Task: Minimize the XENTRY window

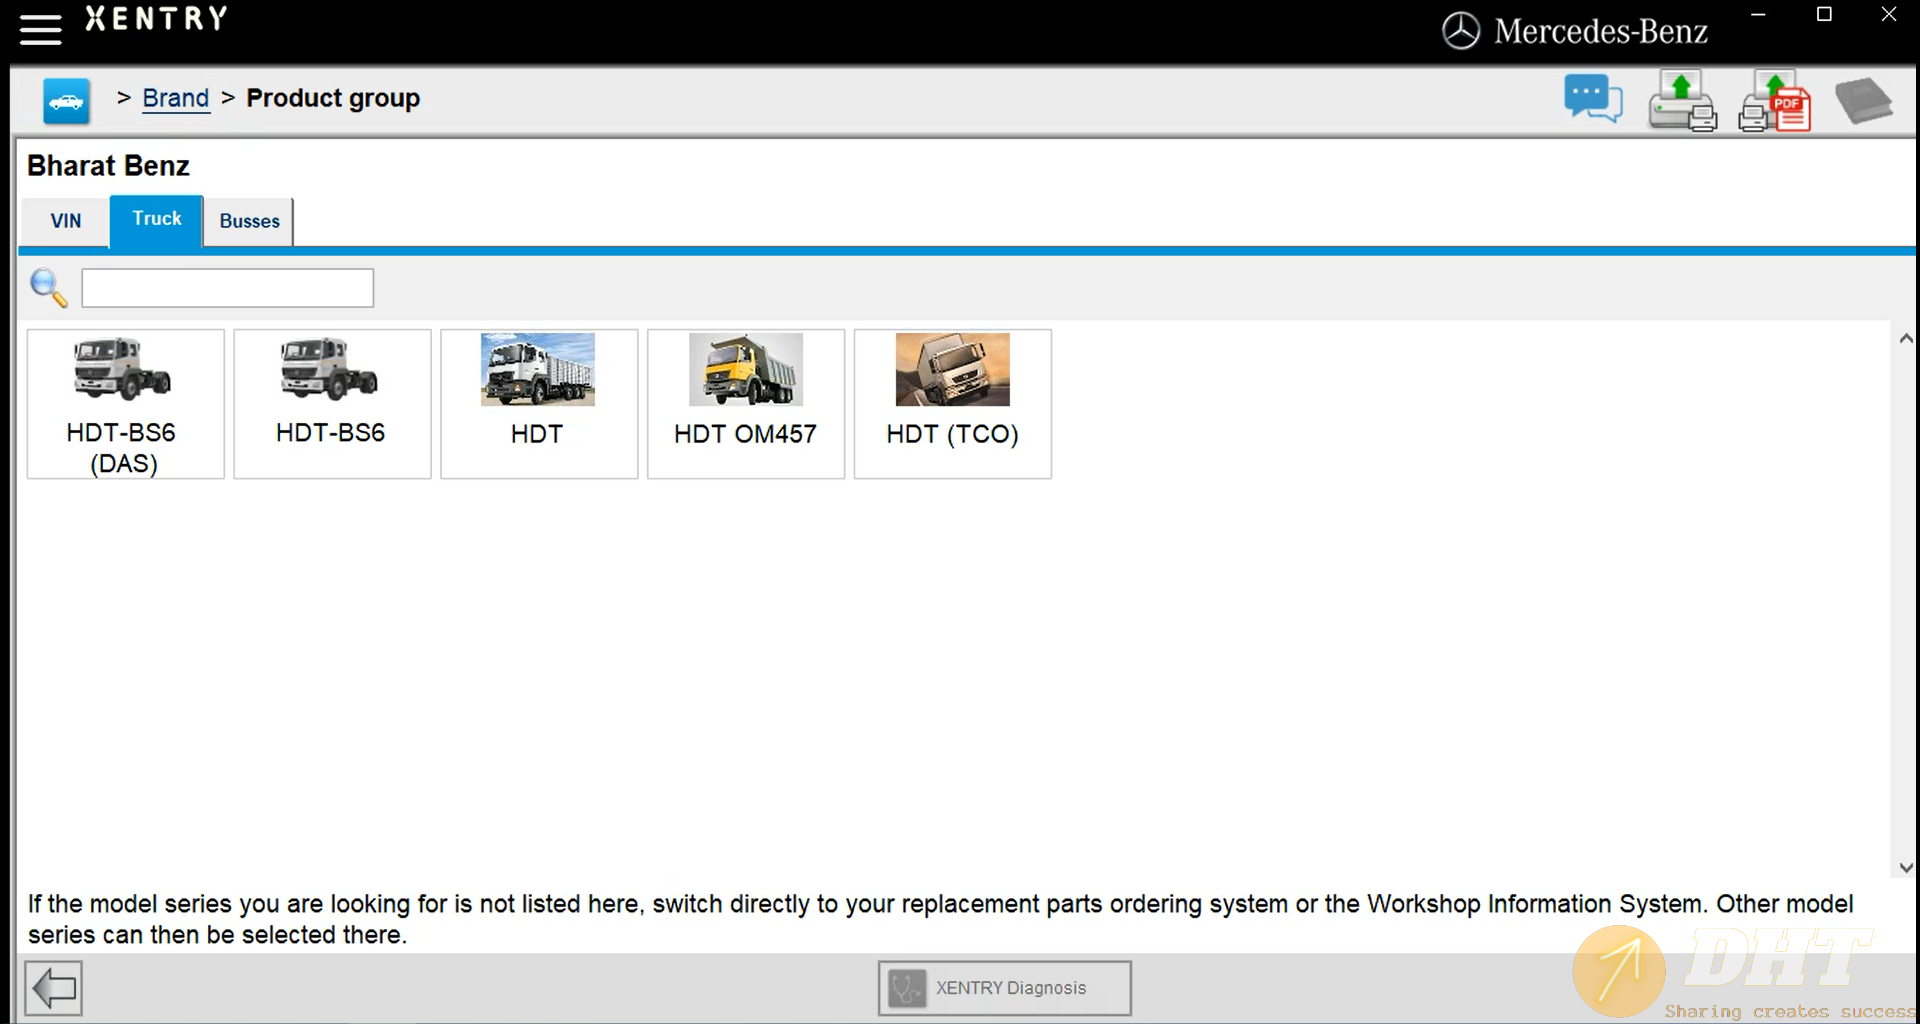Action: 1758,15
